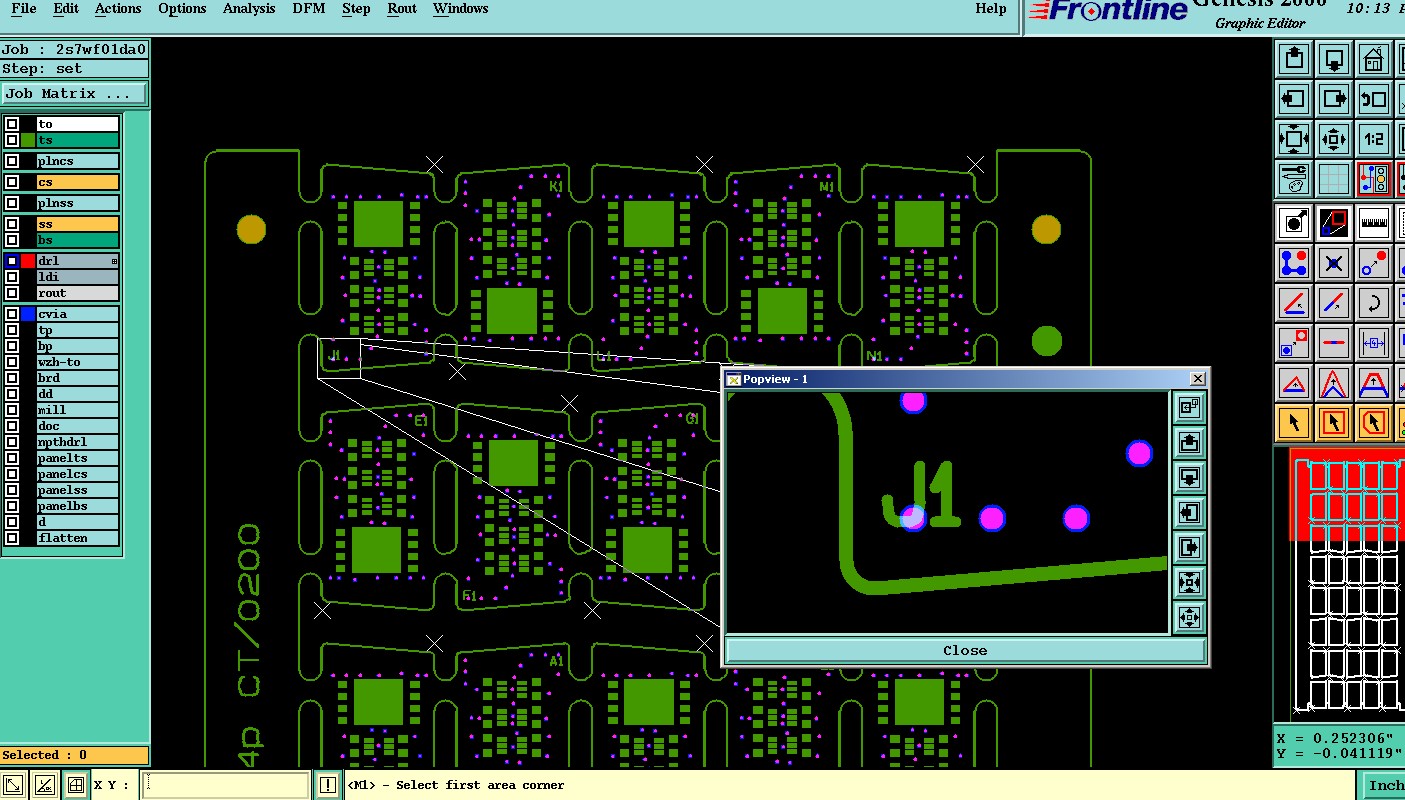
Task: Toggle the checkbox for layer to
Action: click(12, 124)
